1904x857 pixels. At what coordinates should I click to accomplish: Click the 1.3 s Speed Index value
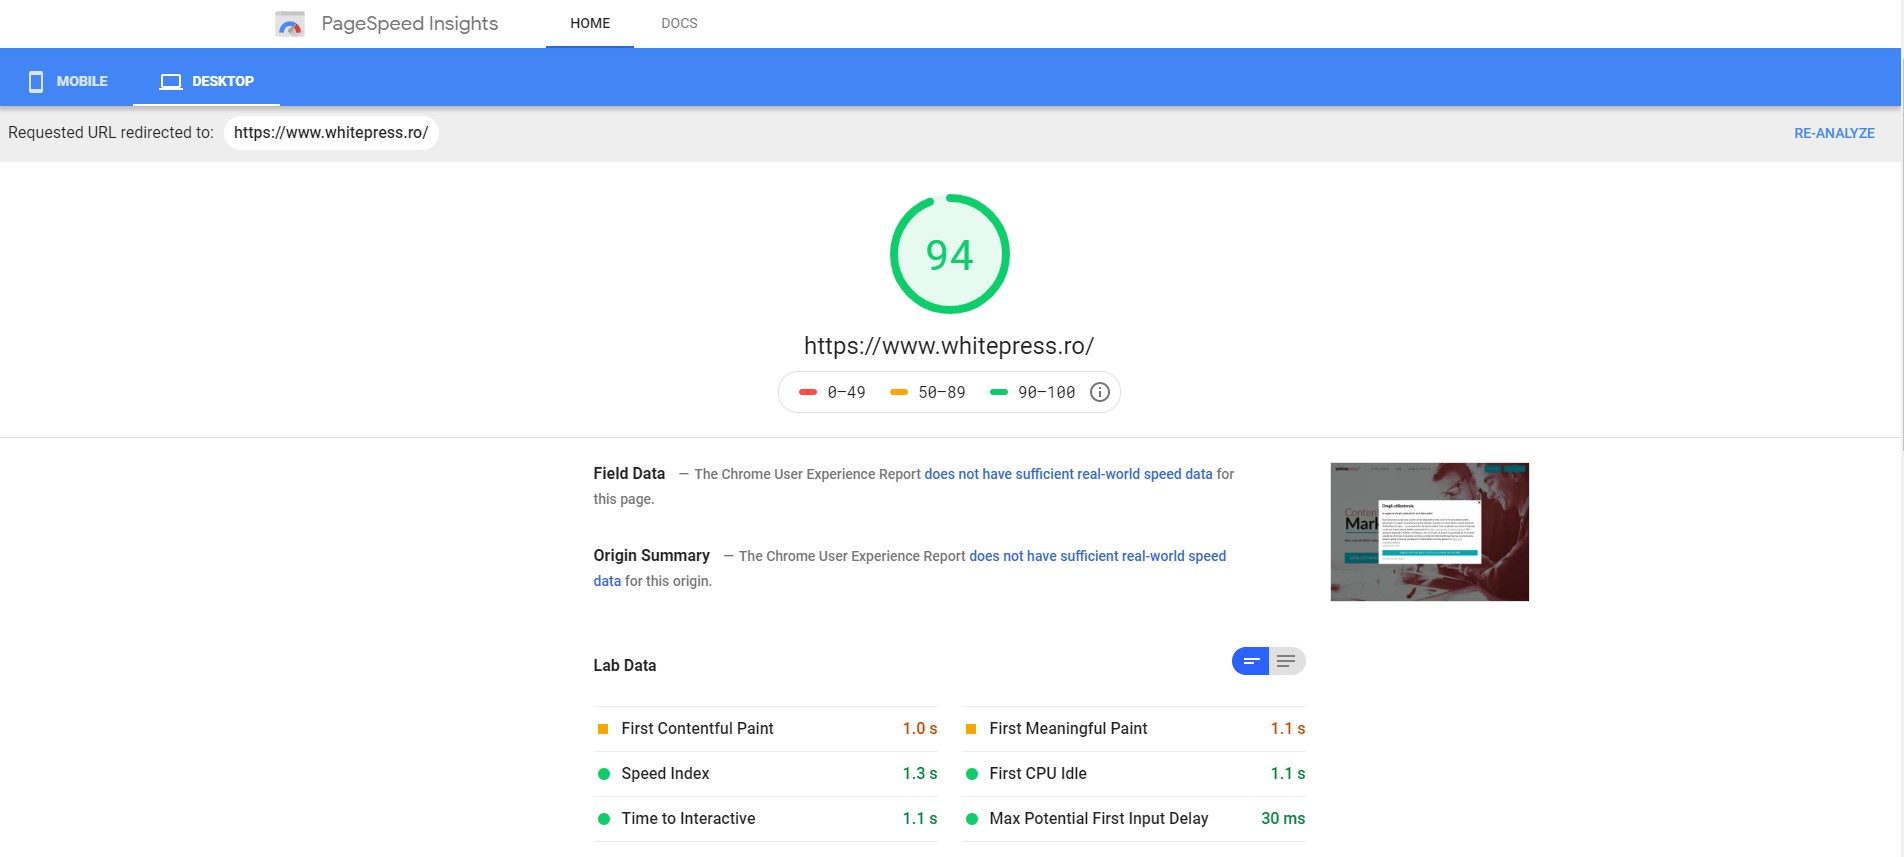coord(920,774)
